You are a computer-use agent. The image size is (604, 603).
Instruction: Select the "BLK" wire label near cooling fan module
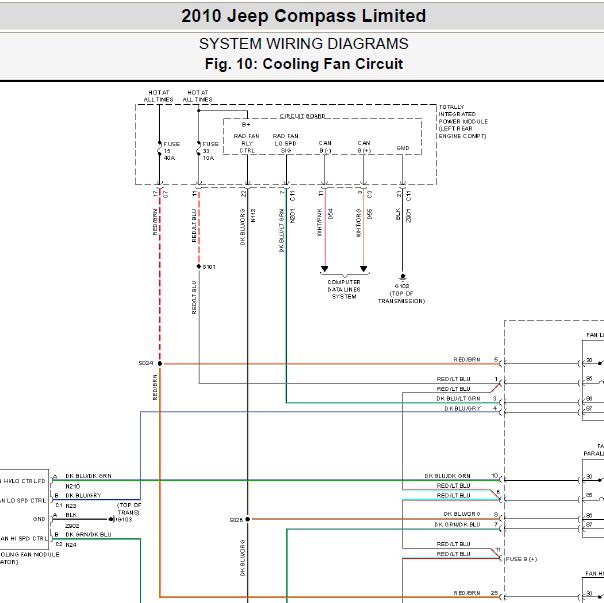[x=71, y=515]
